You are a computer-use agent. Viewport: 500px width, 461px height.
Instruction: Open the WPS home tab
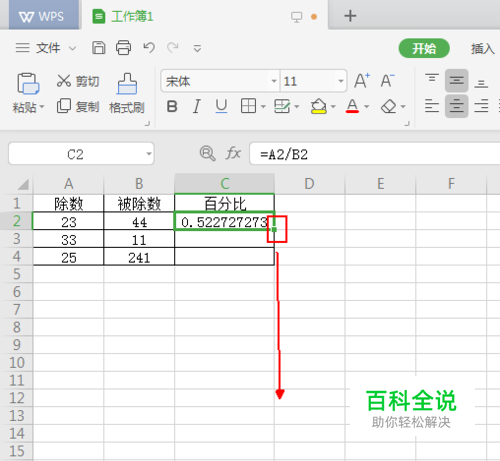click(x=43, y=16)
